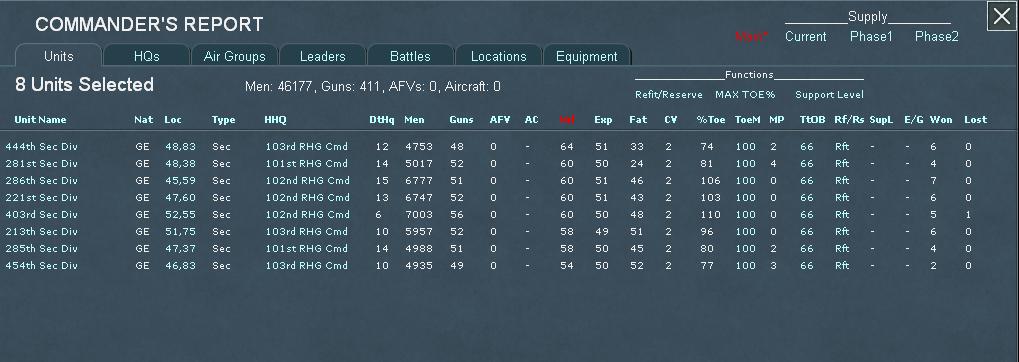This screenshot has height=362, width=1019.
Task: Click %Toe value 106
Action: (710, 181)
